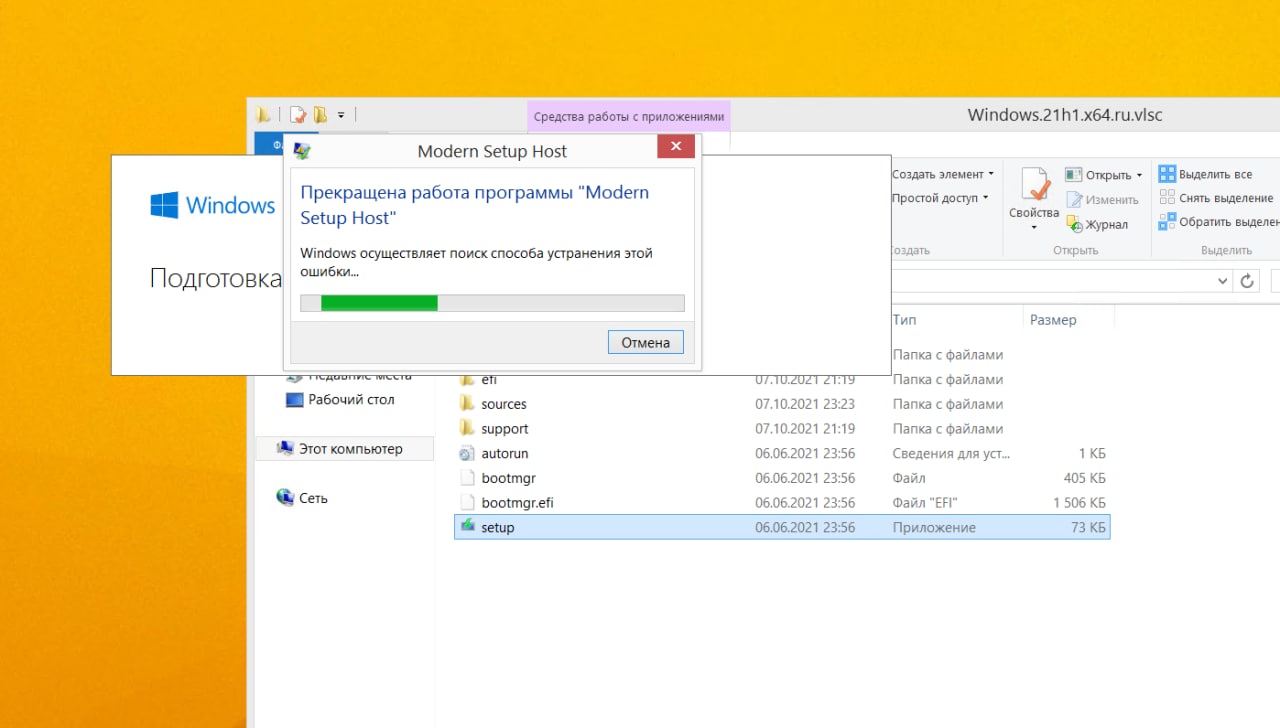Image resolution: width=1280 pixels, height=728 pixels.
Task: Click the Изменить icon in ribbon
Action: [1074, 200]
